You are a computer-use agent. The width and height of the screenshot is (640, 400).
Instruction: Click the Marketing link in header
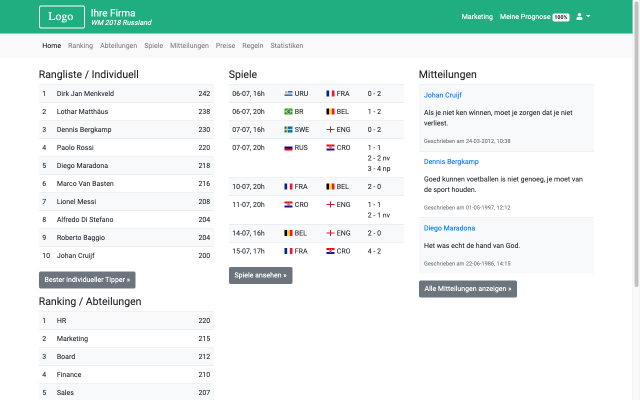coord(477,17)
